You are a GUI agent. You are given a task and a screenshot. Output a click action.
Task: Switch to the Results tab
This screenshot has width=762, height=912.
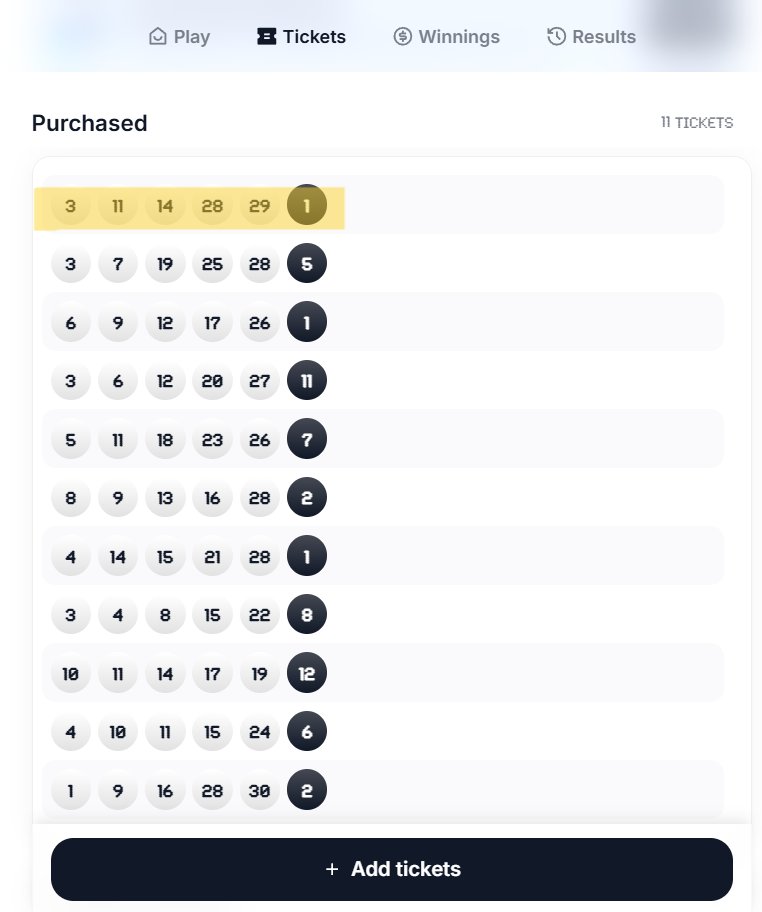click(x=591, y=37)
